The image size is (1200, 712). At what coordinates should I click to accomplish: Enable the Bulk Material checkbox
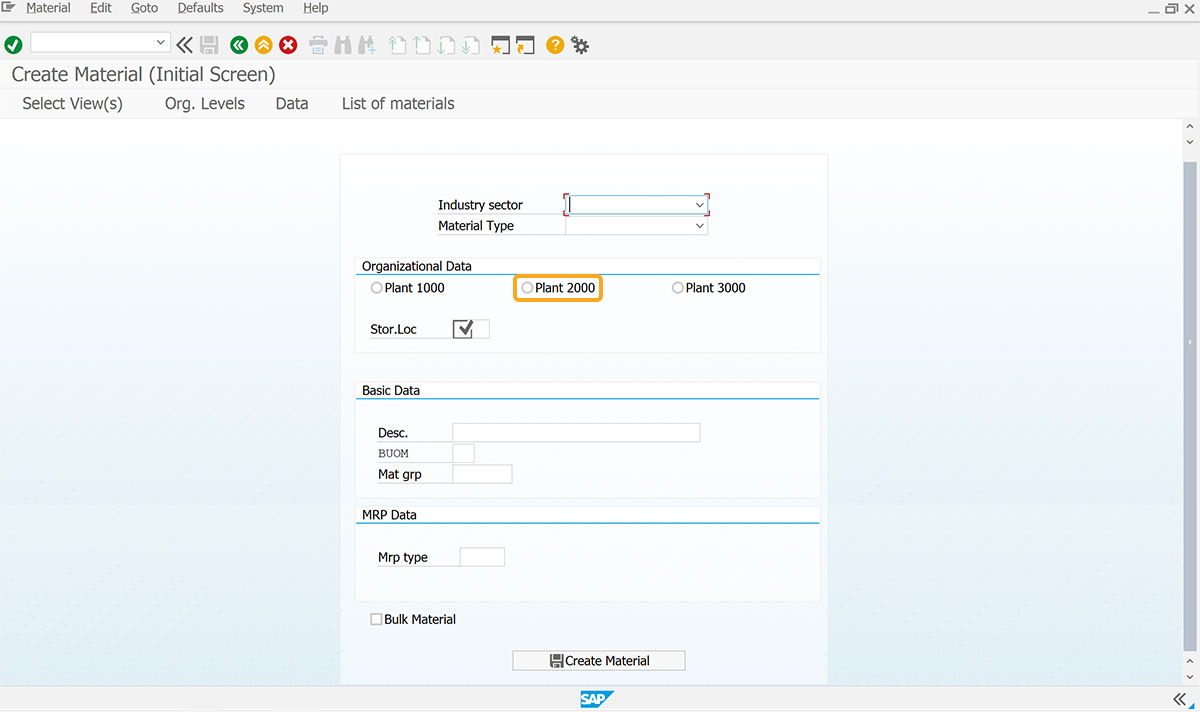click(x=376, y=620)
